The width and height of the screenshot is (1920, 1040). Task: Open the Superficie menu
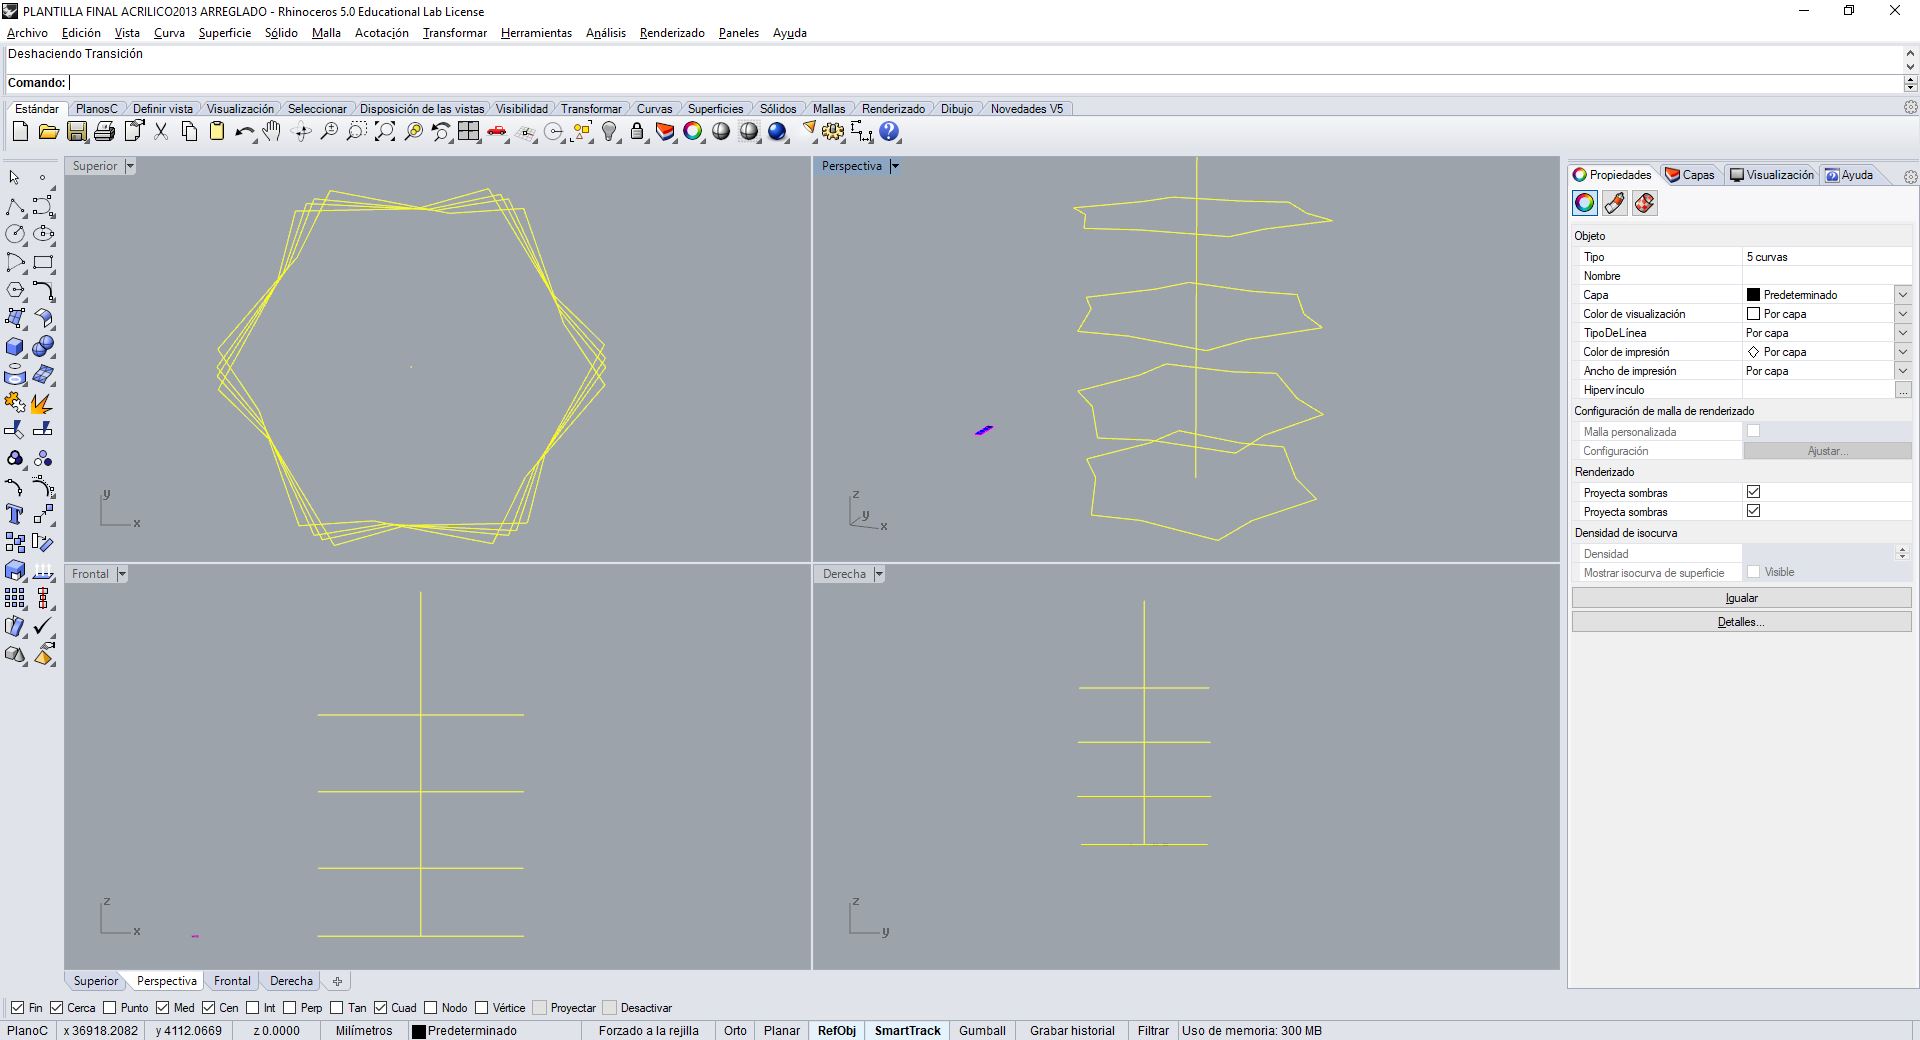tap(225, 33)
